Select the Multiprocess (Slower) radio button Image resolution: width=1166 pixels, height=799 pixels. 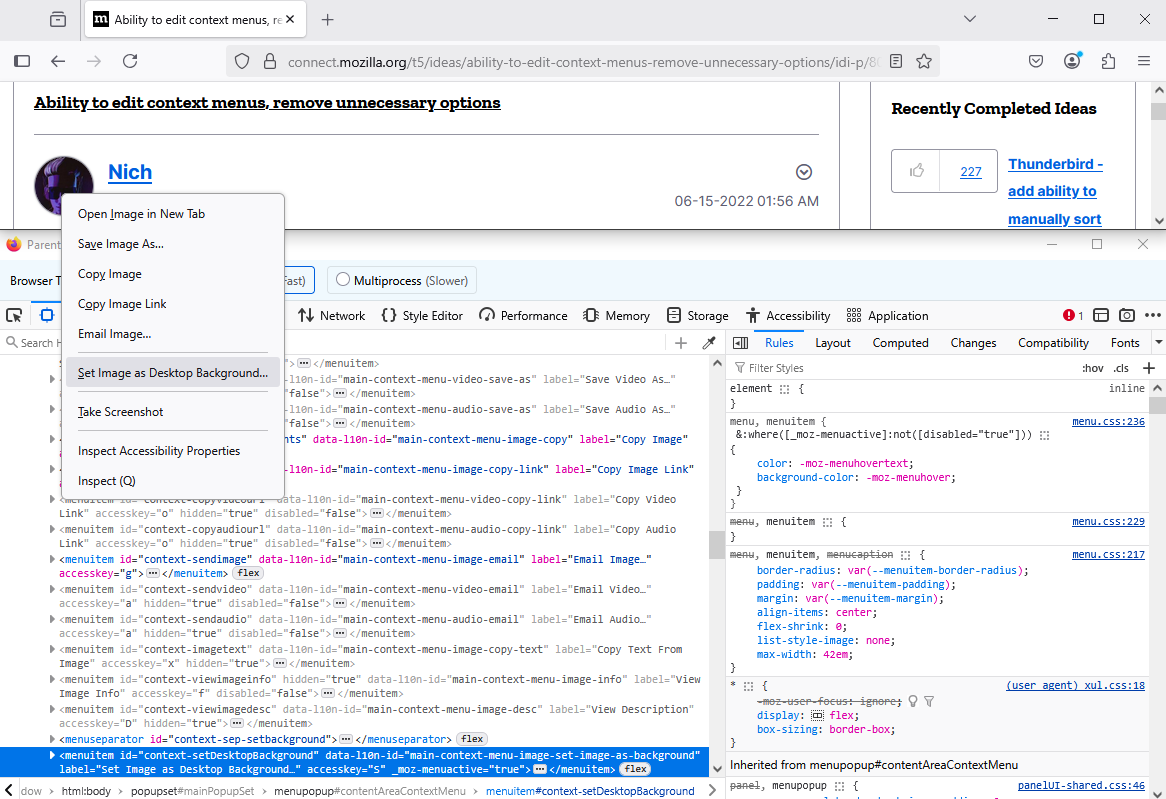[343, 280]
